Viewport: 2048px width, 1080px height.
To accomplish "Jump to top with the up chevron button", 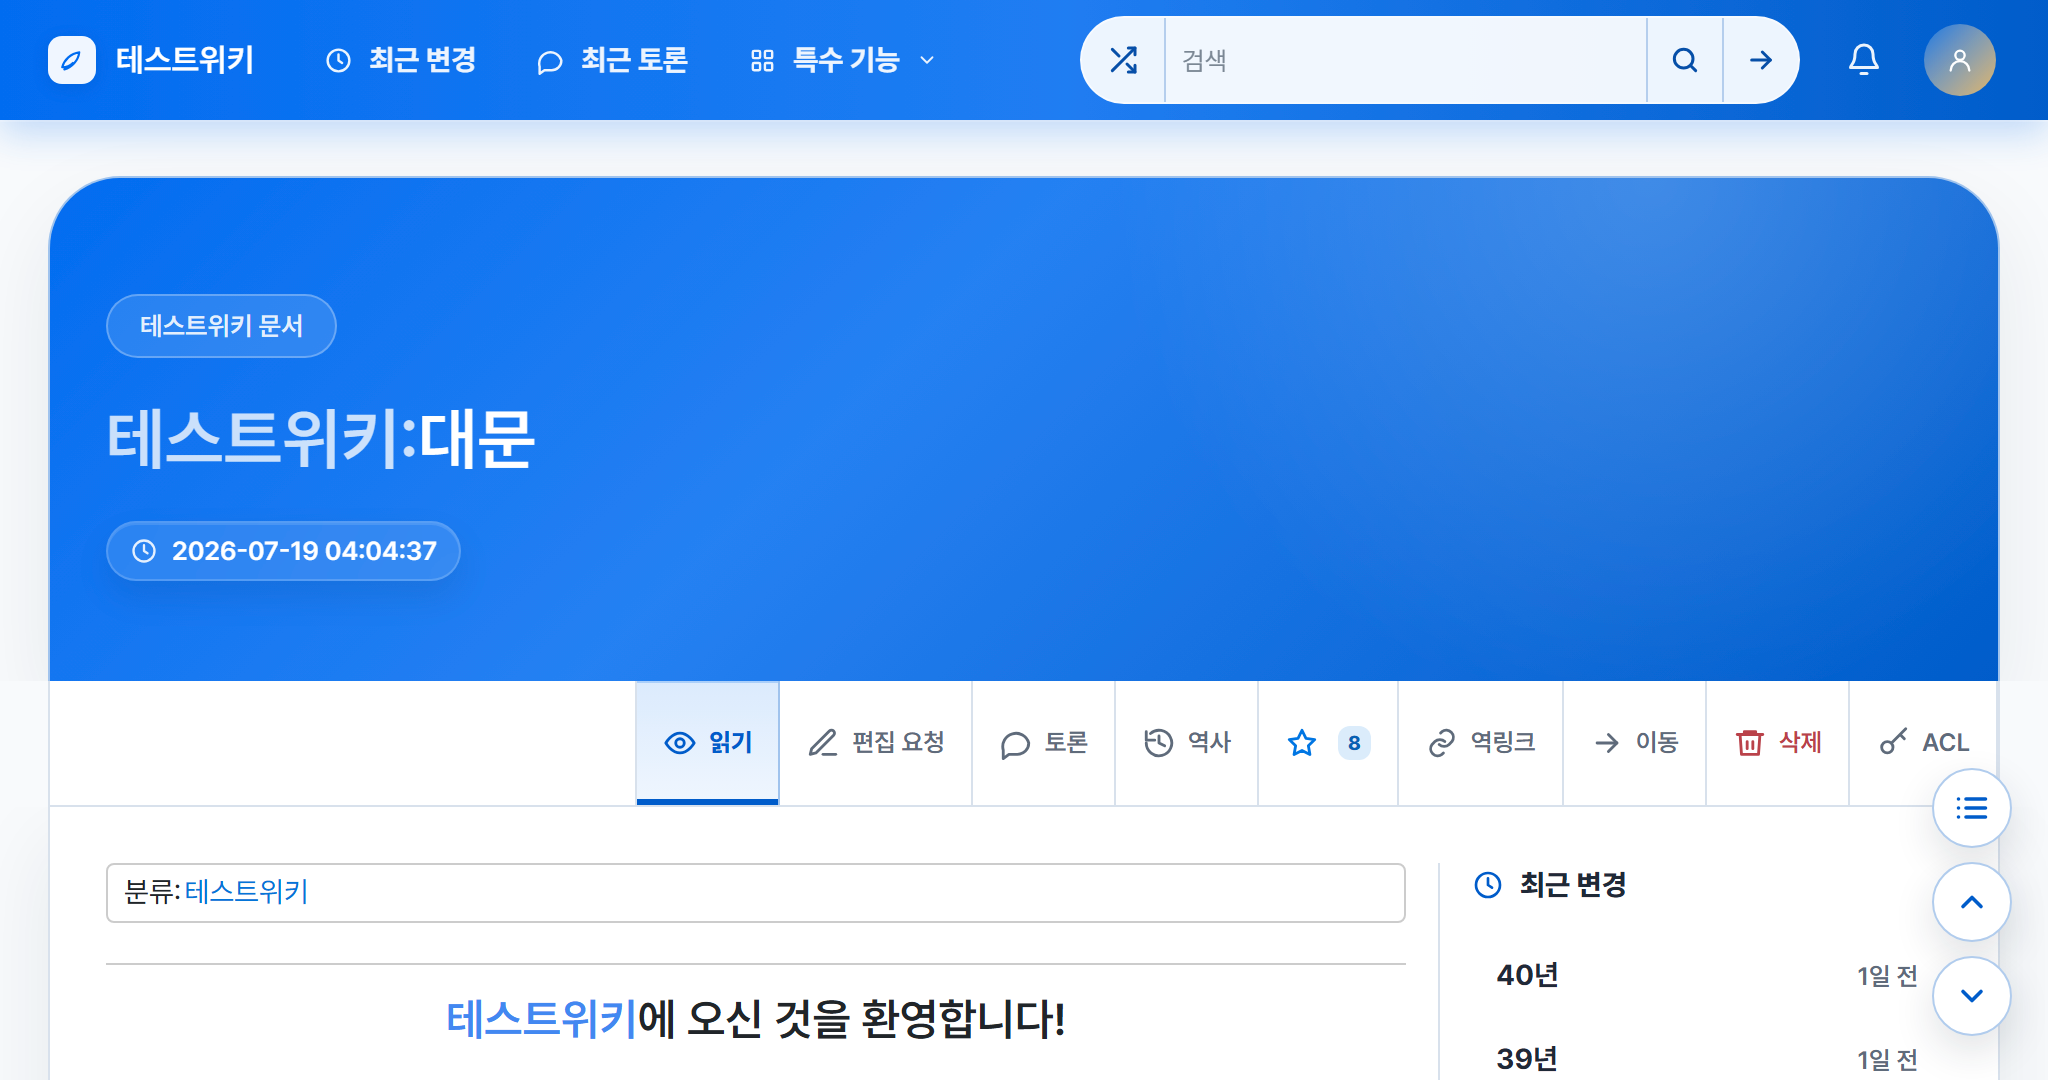I will click(x=1971, y=902).
